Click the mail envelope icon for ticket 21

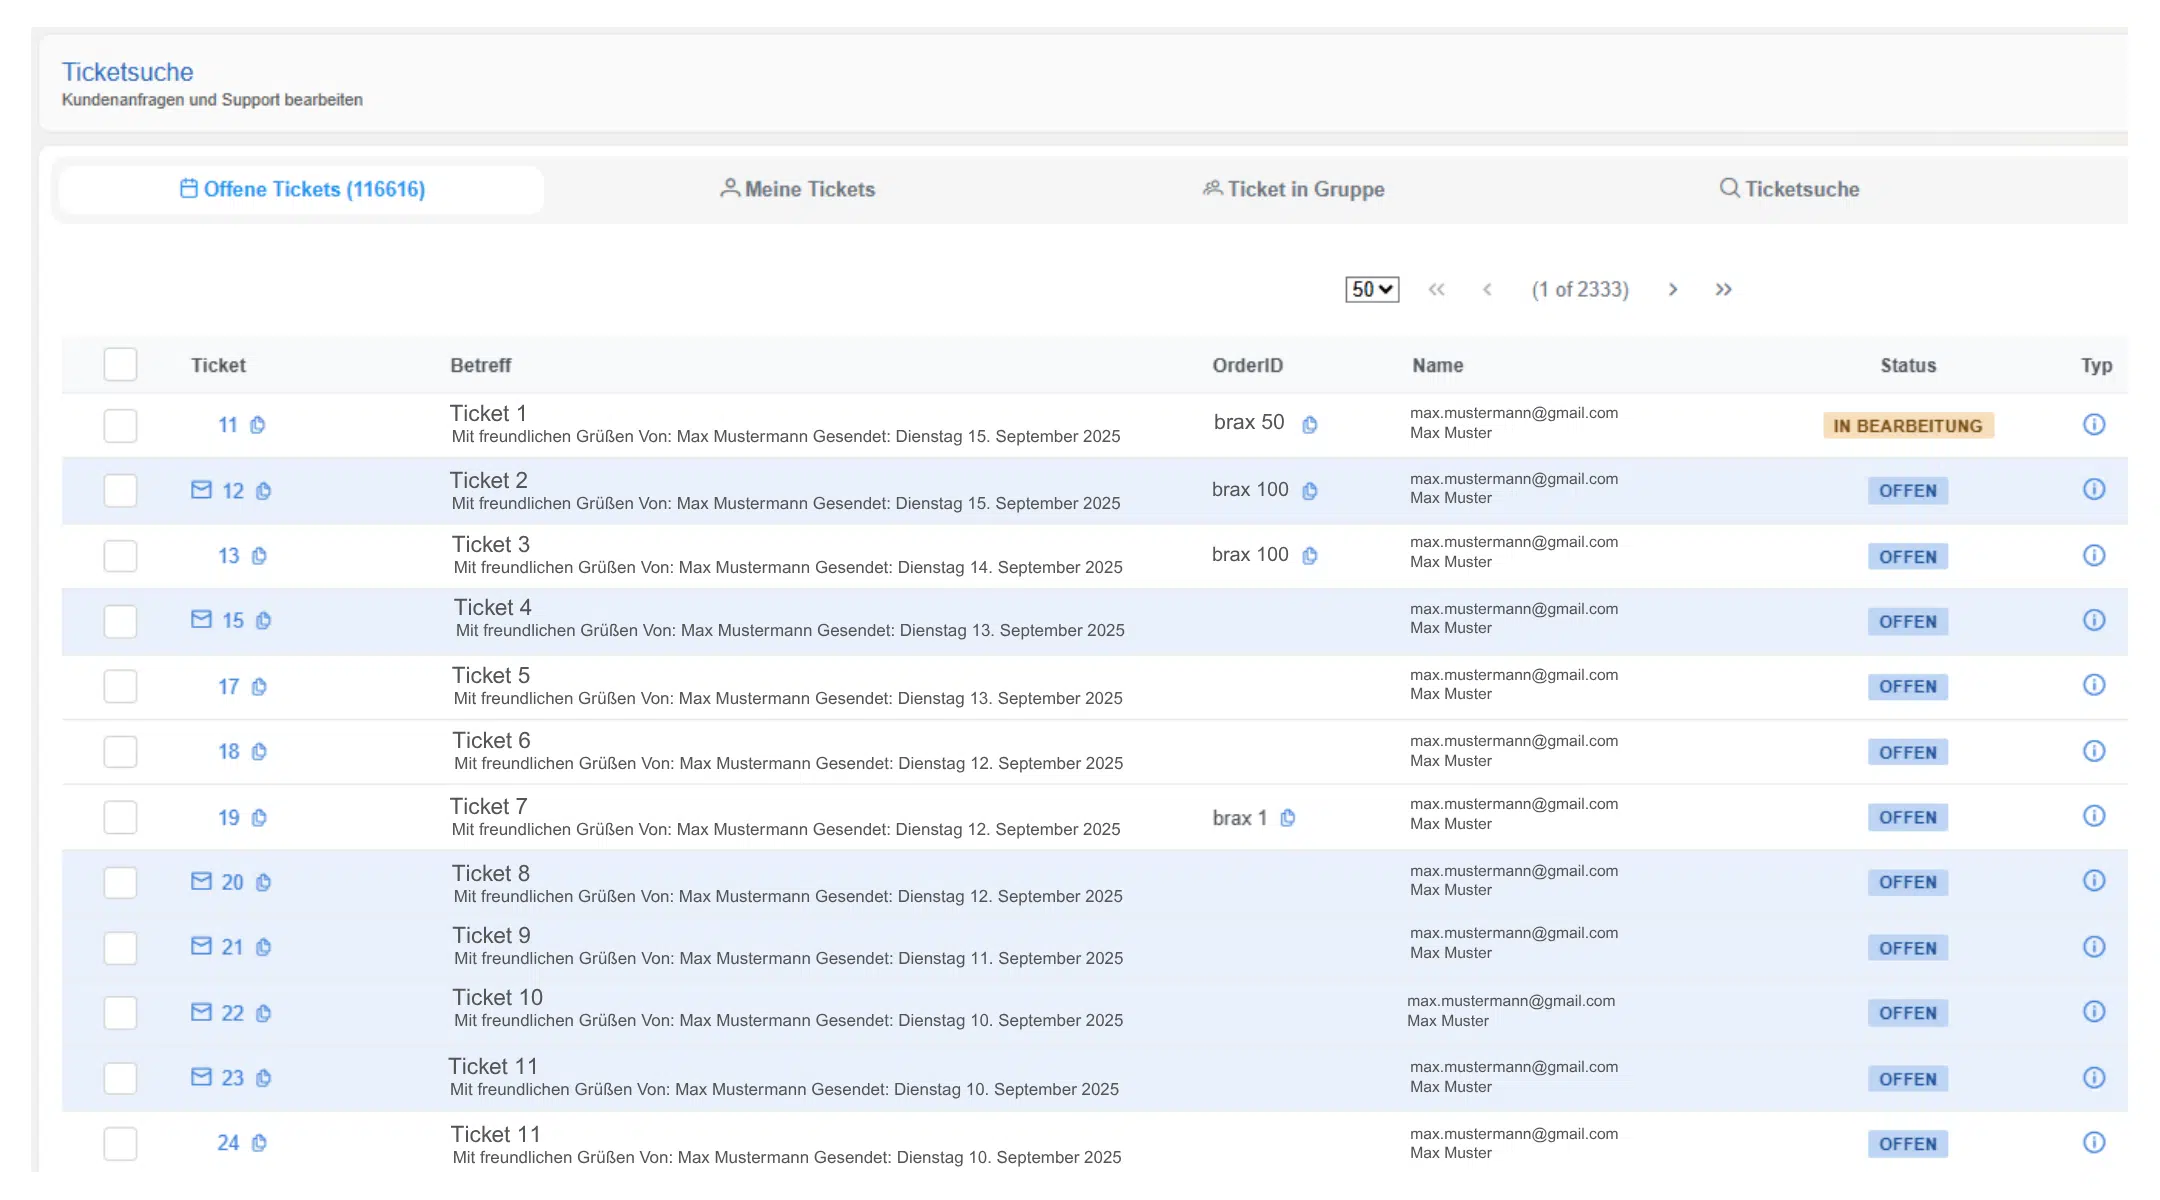(x=201, y=946)
